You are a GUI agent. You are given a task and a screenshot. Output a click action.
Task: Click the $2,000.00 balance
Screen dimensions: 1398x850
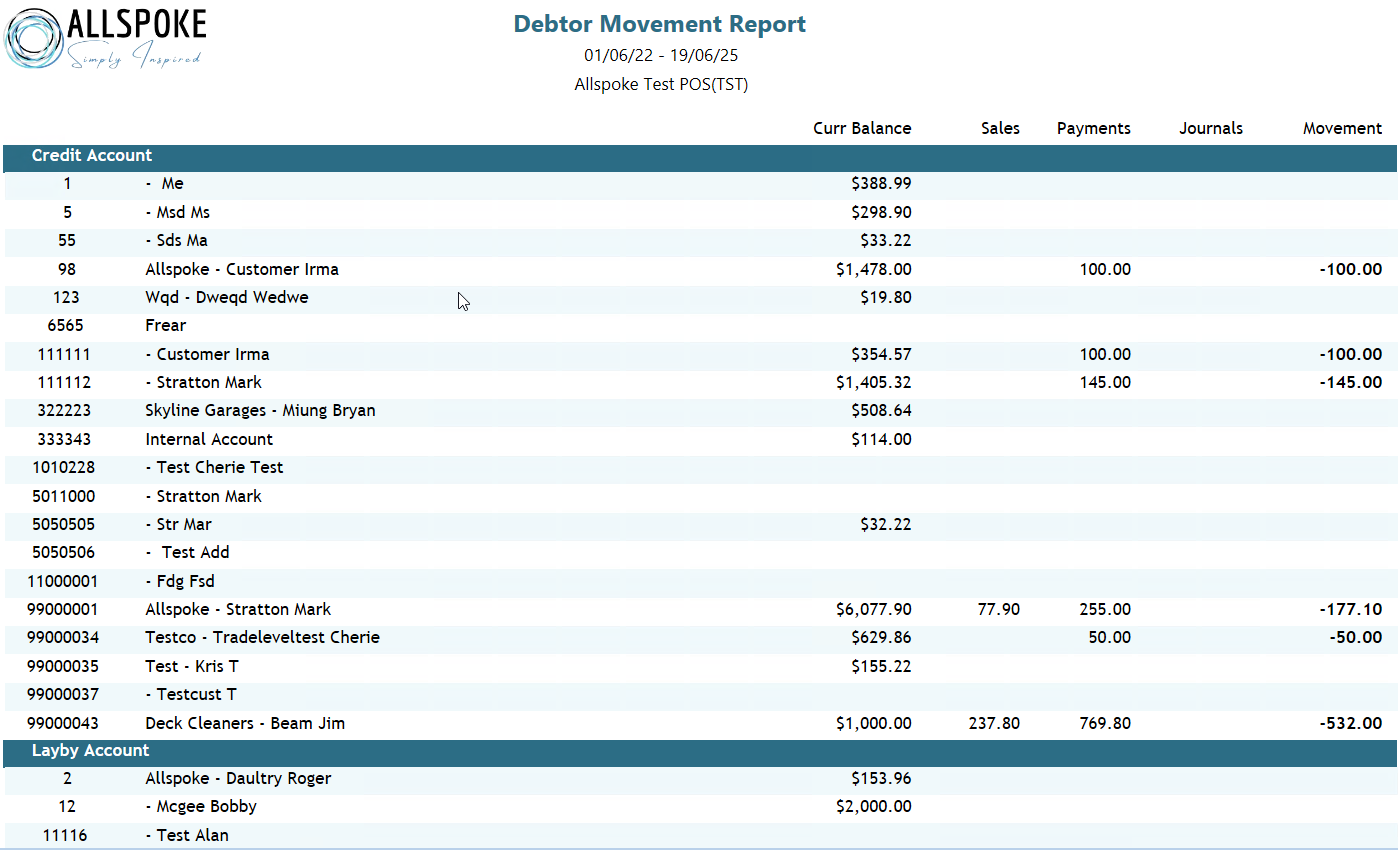click(x=873, y=806)
